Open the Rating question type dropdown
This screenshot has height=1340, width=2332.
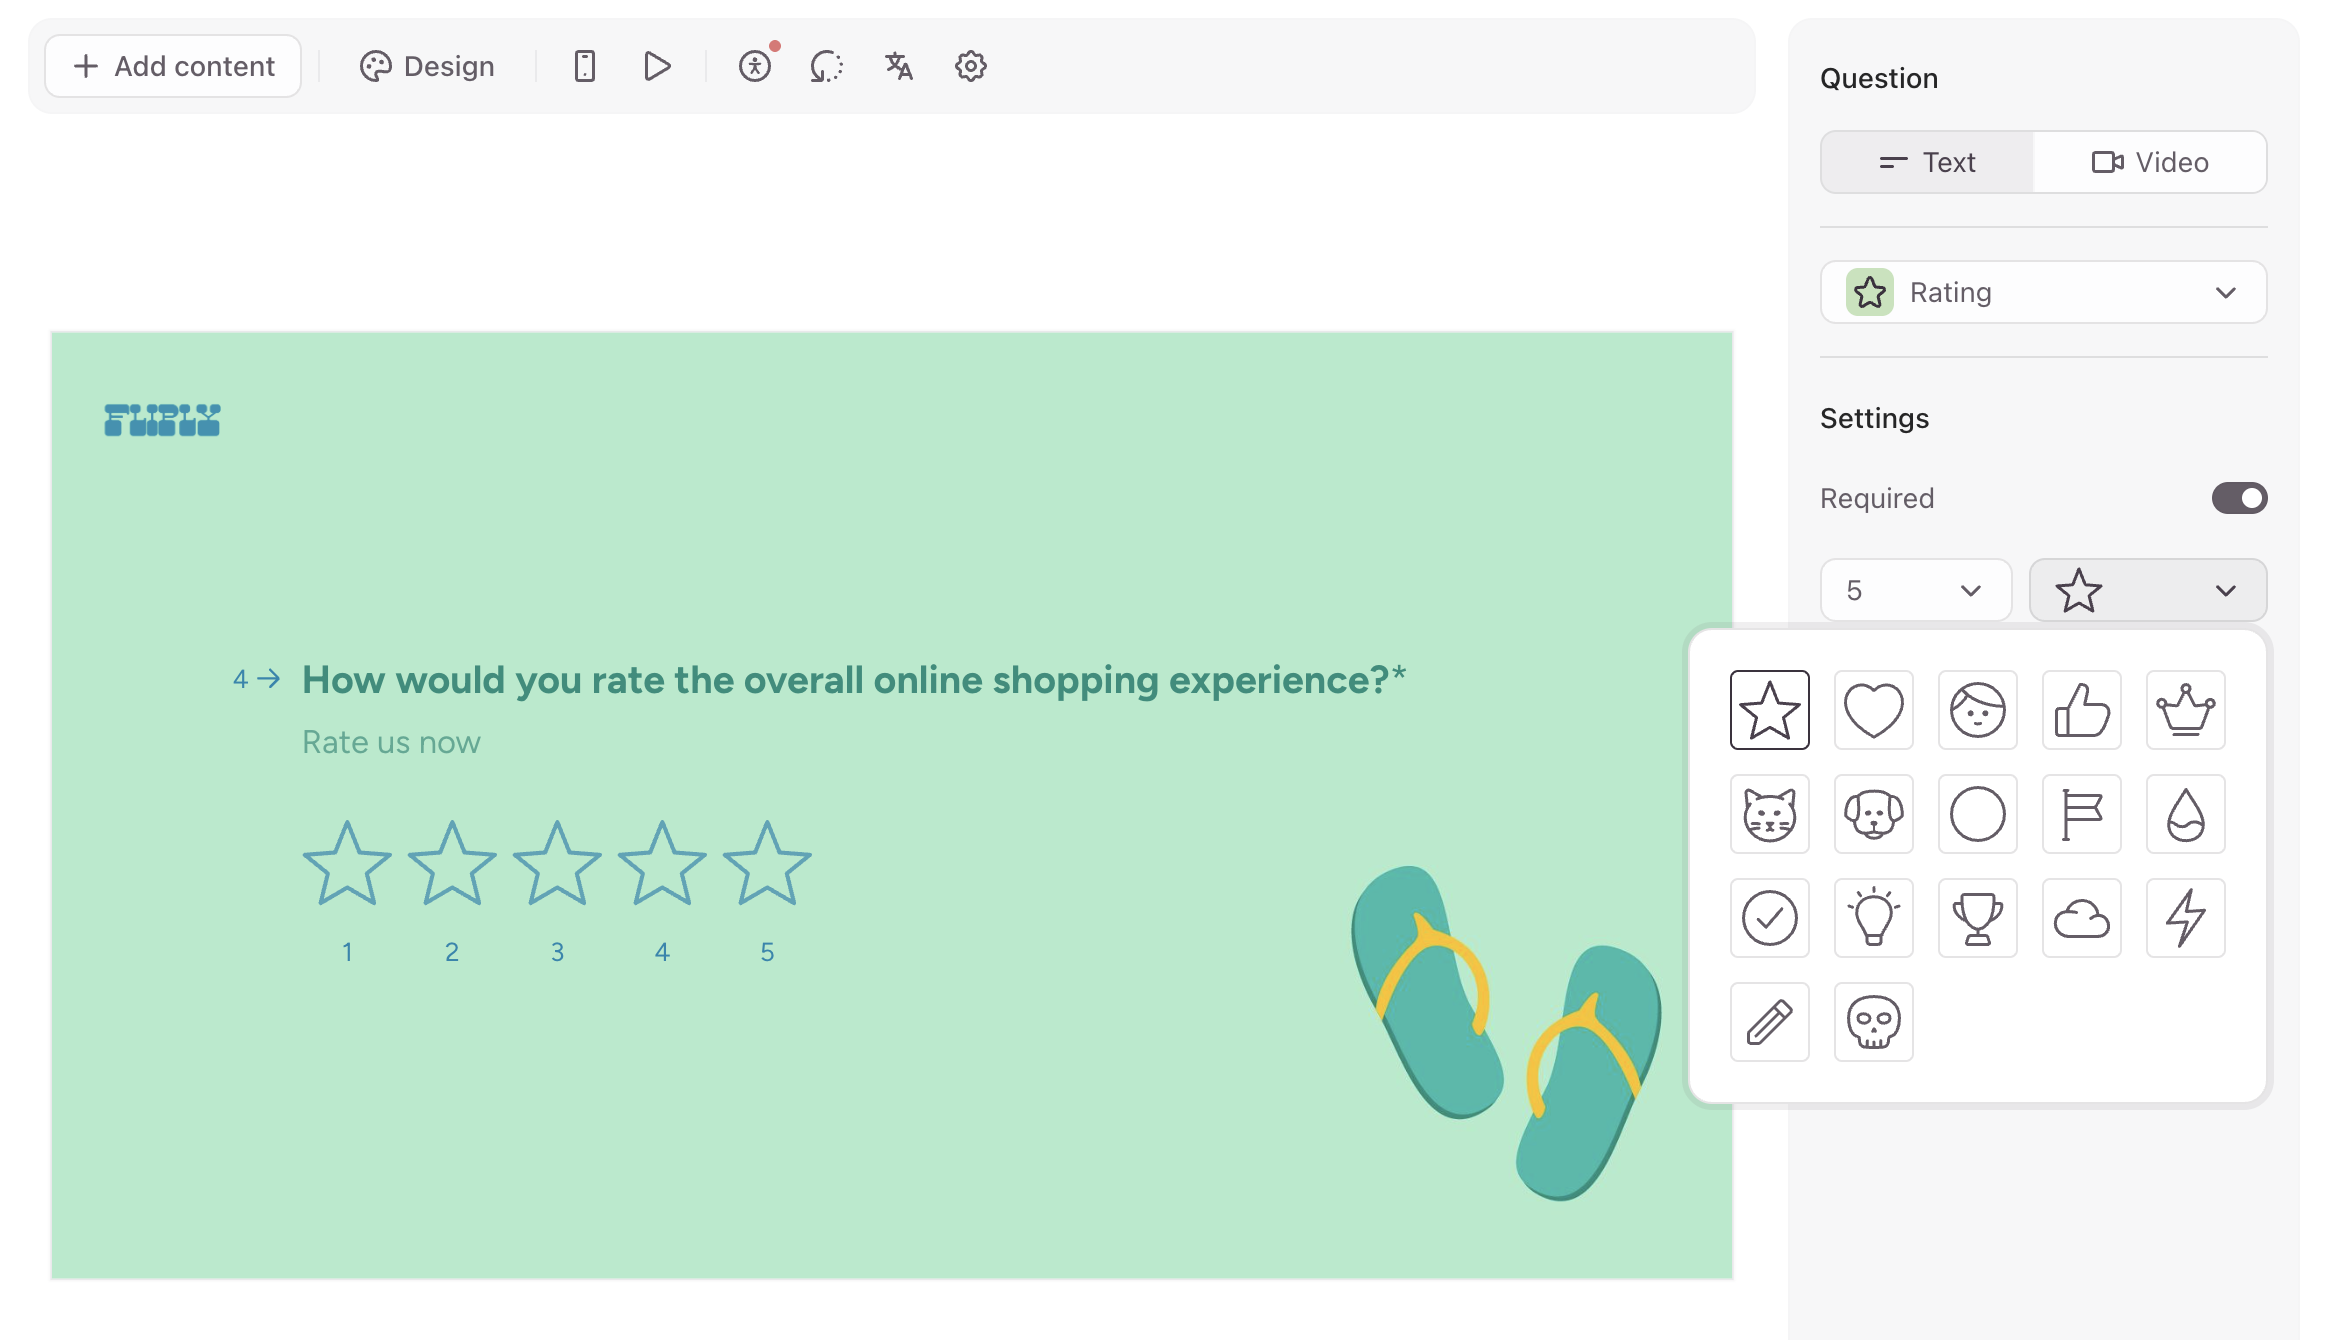tap(2043, 292)
